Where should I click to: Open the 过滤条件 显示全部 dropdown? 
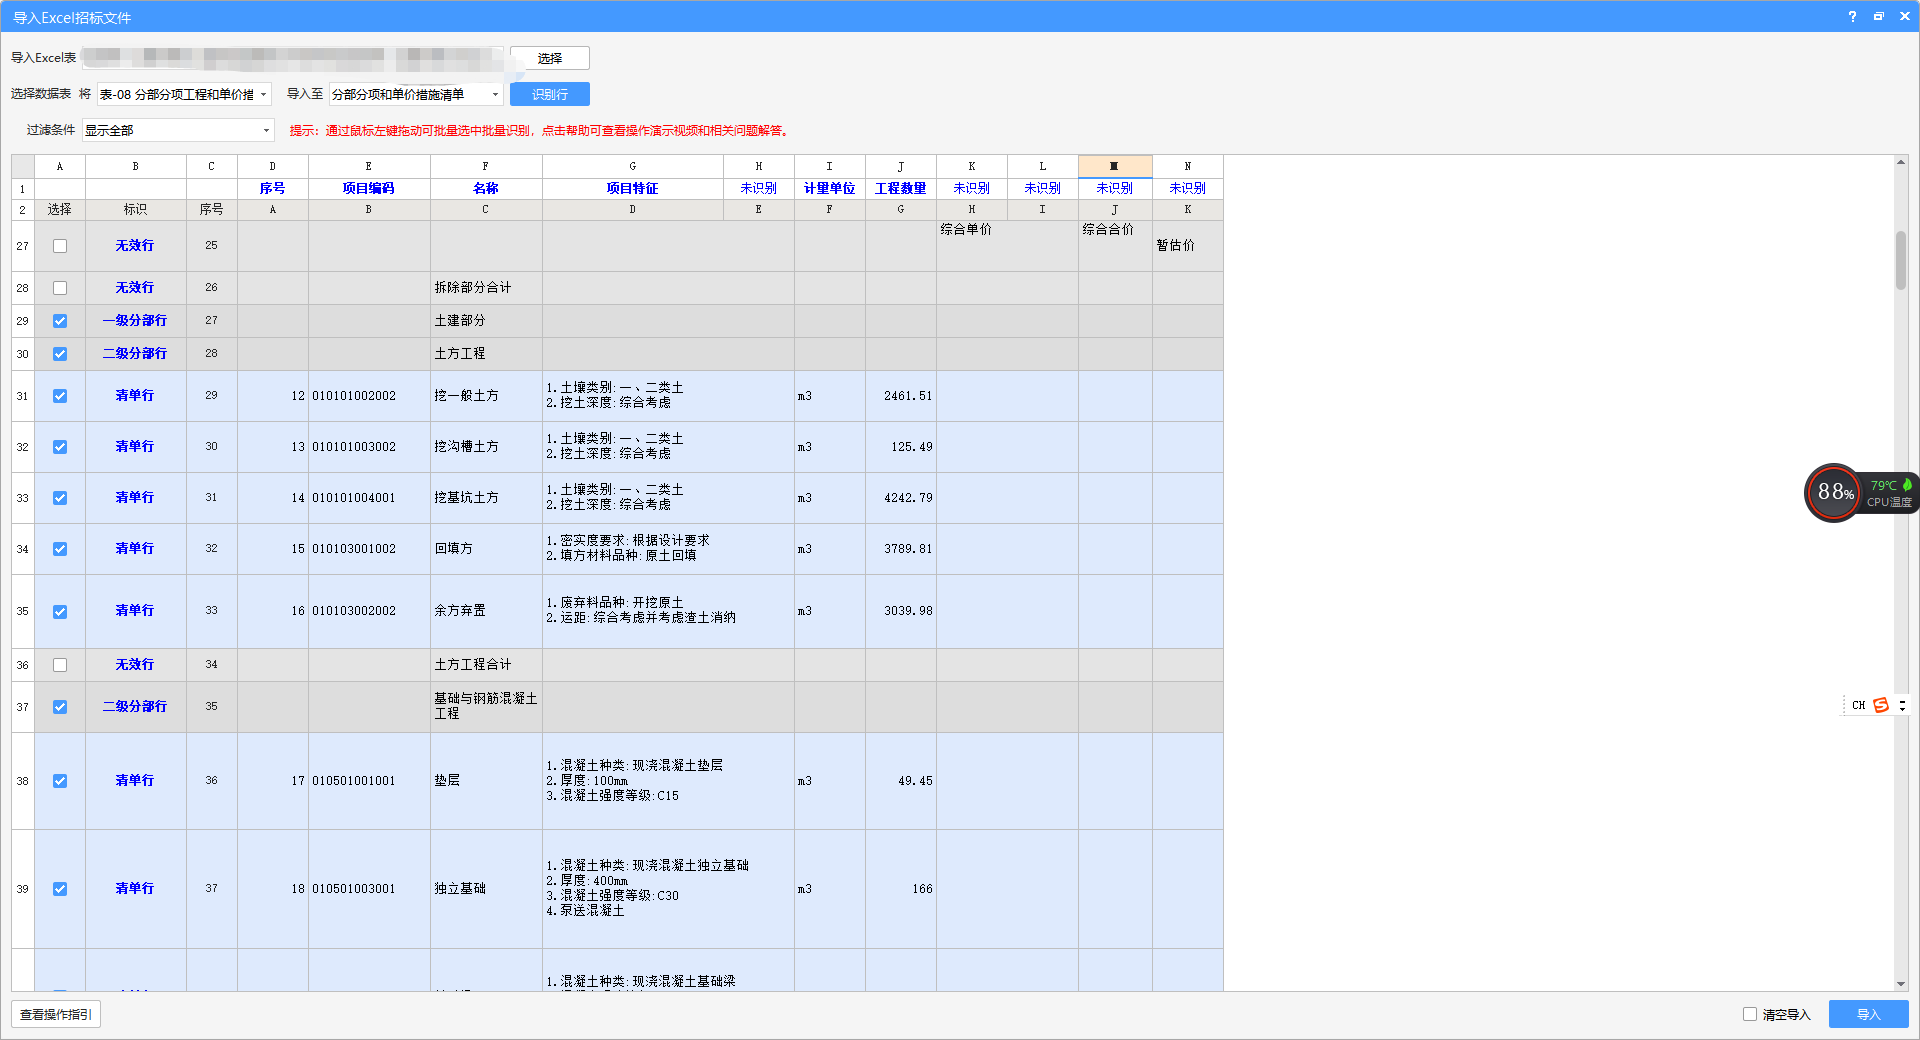point(178,130)
